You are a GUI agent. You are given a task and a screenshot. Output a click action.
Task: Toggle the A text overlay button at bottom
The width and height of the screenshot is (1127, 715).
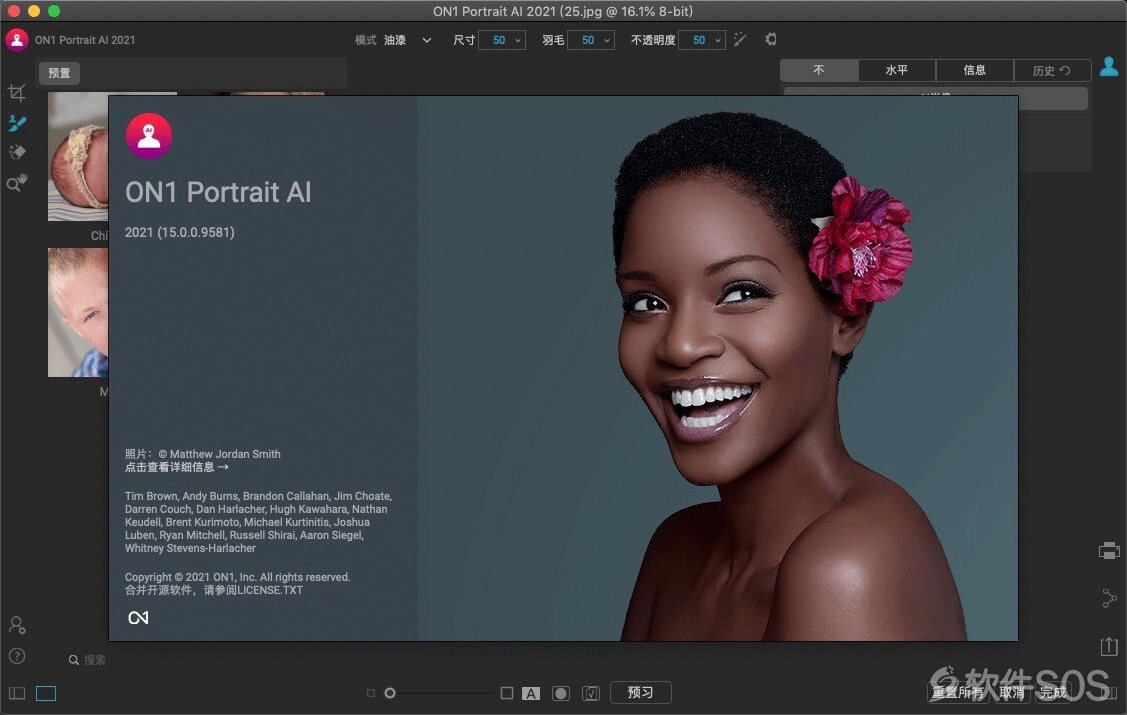coord(530,693)
